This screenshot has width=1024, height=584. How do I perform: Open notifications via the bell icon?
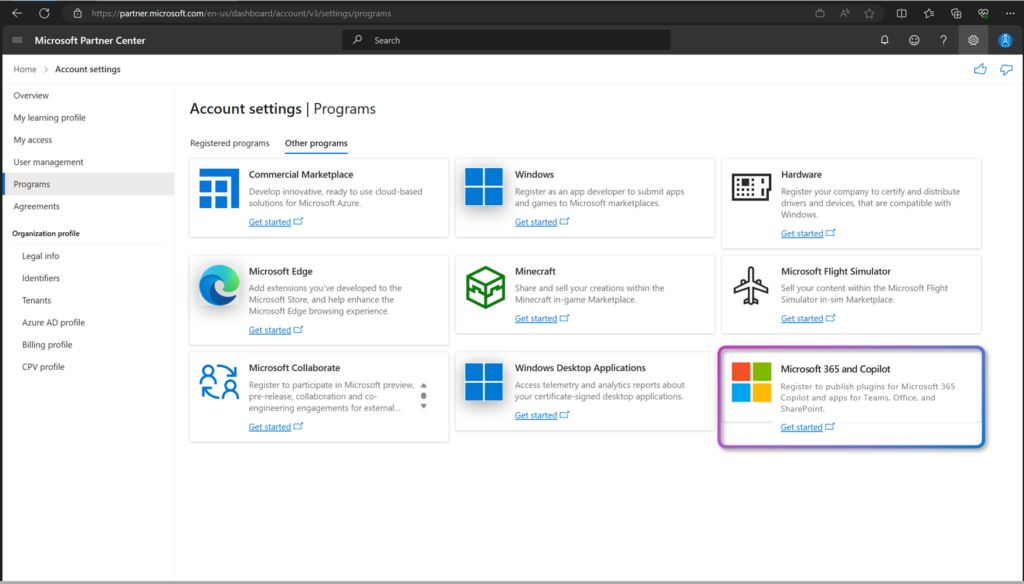pos(884,40)
